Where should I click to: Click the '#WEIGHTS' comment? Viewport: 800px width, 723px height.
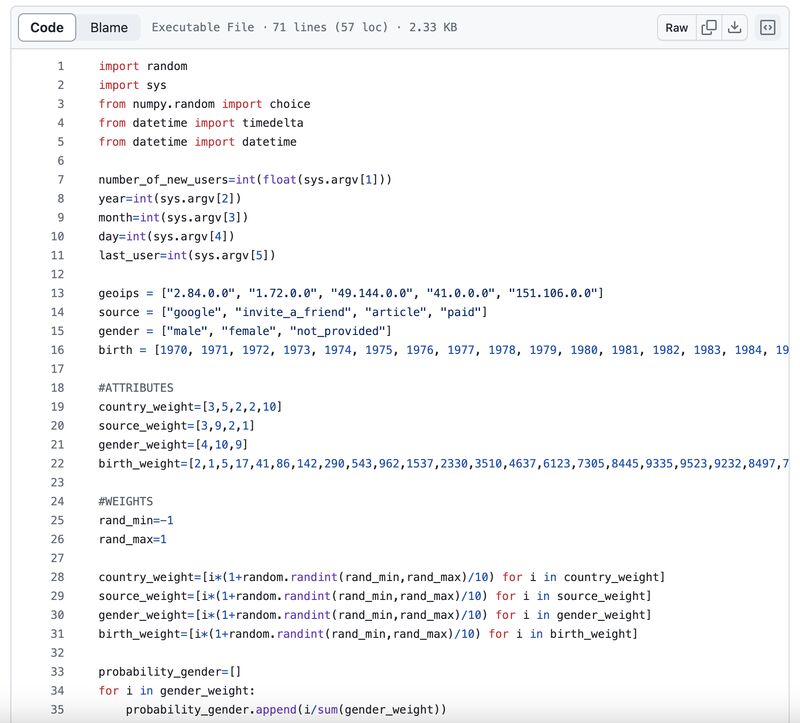pyautogui.click(x=126, y=502)
